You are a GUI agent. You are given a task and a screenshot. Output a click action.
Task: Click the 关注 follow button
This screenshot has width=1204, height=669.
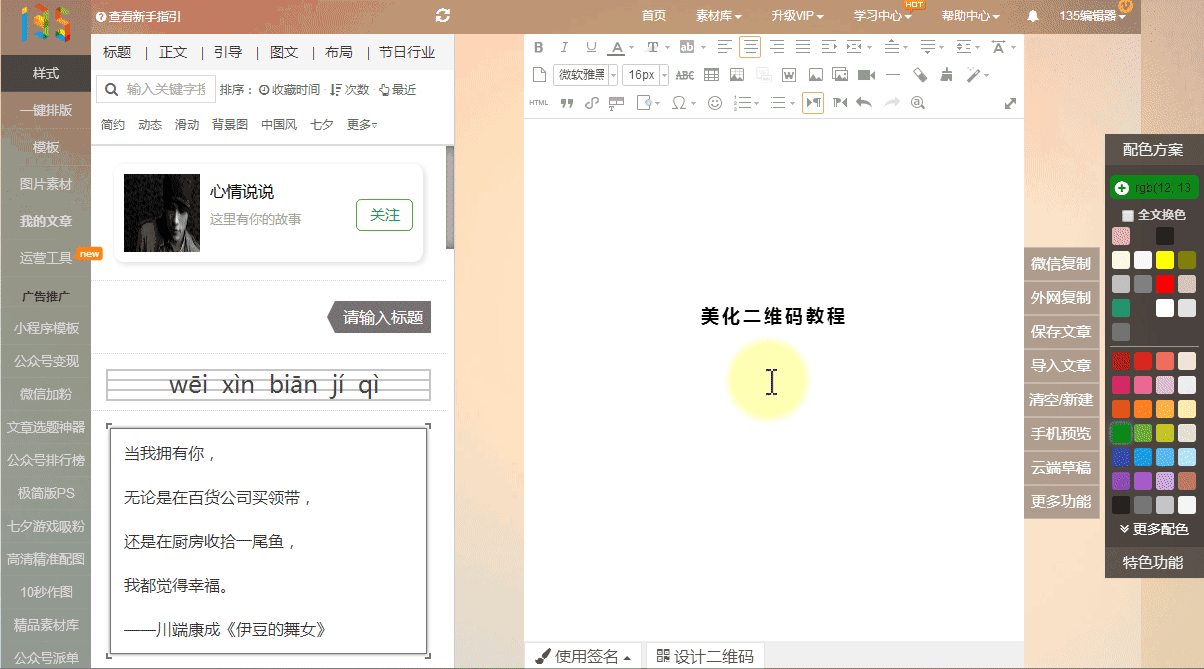pos(384,215)
